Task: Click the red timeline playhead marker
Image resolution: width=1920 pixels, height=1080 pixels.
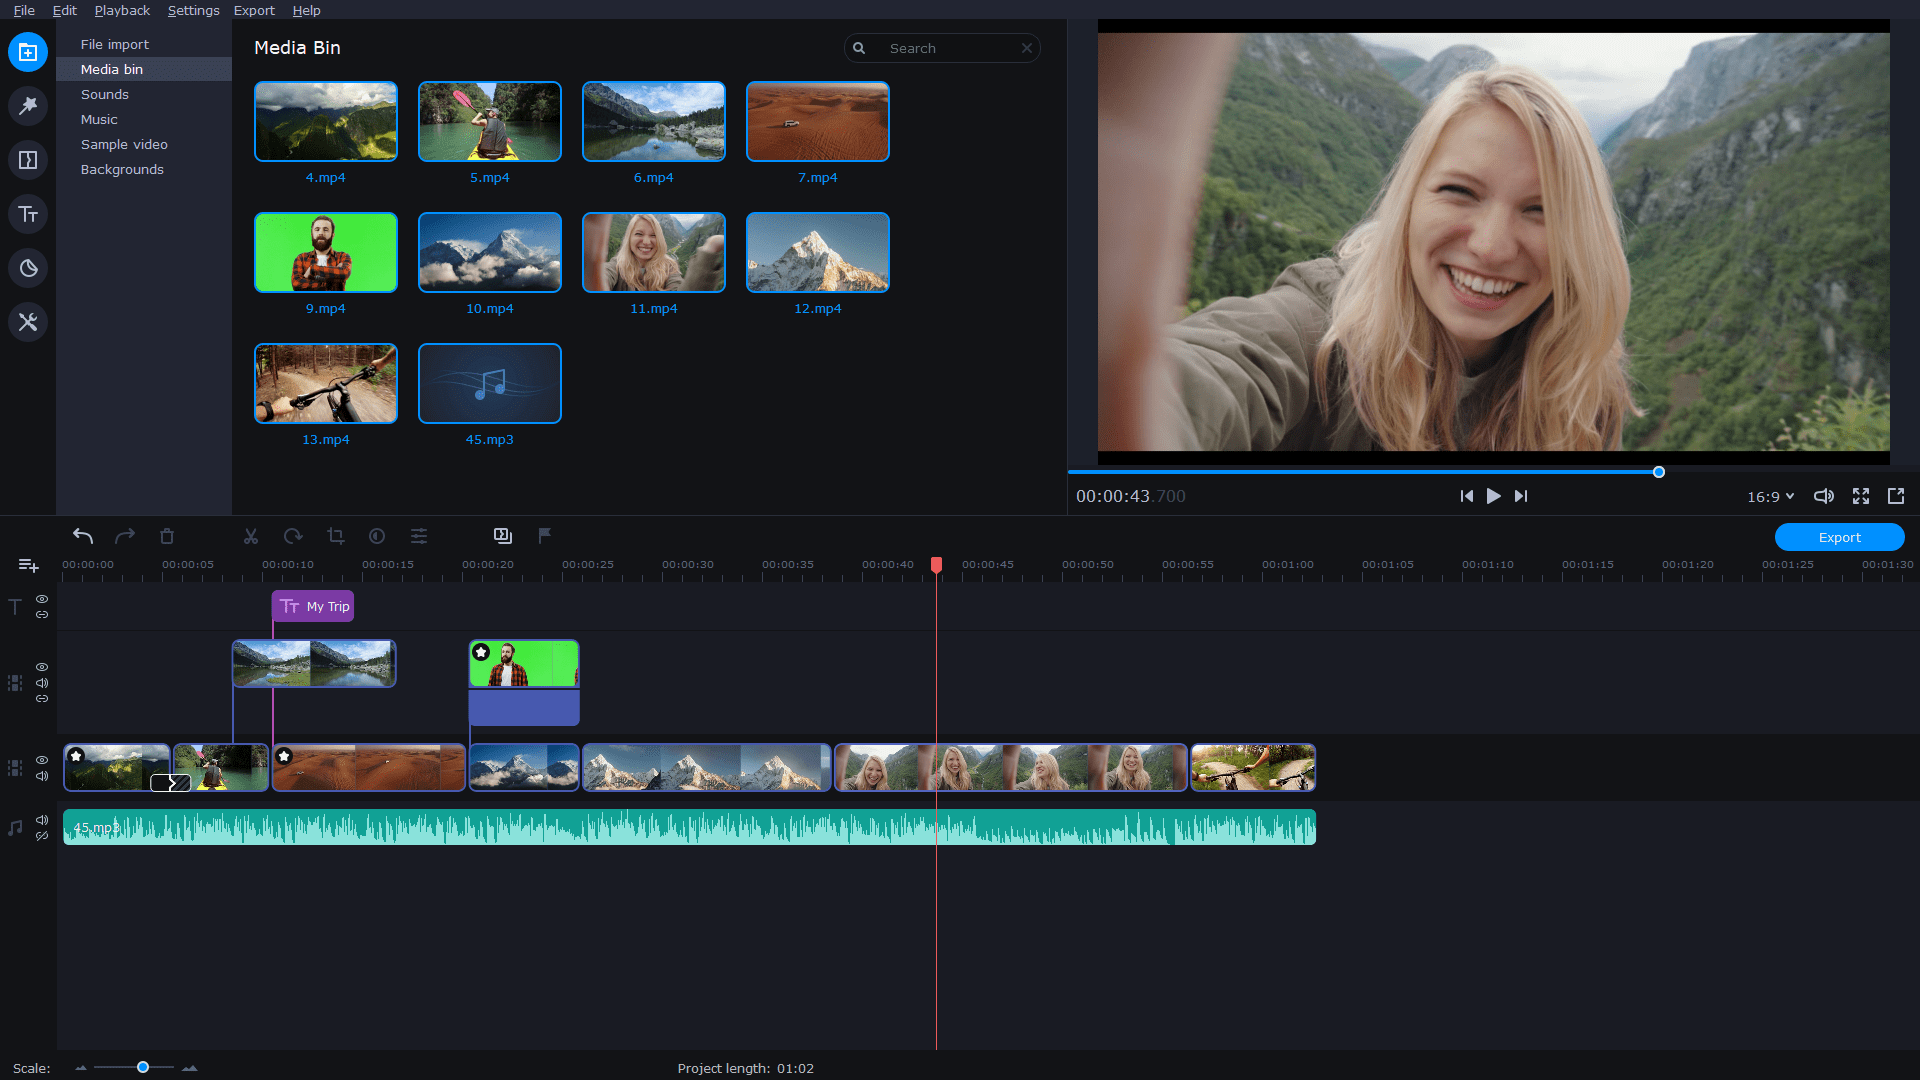Action: 936,563
